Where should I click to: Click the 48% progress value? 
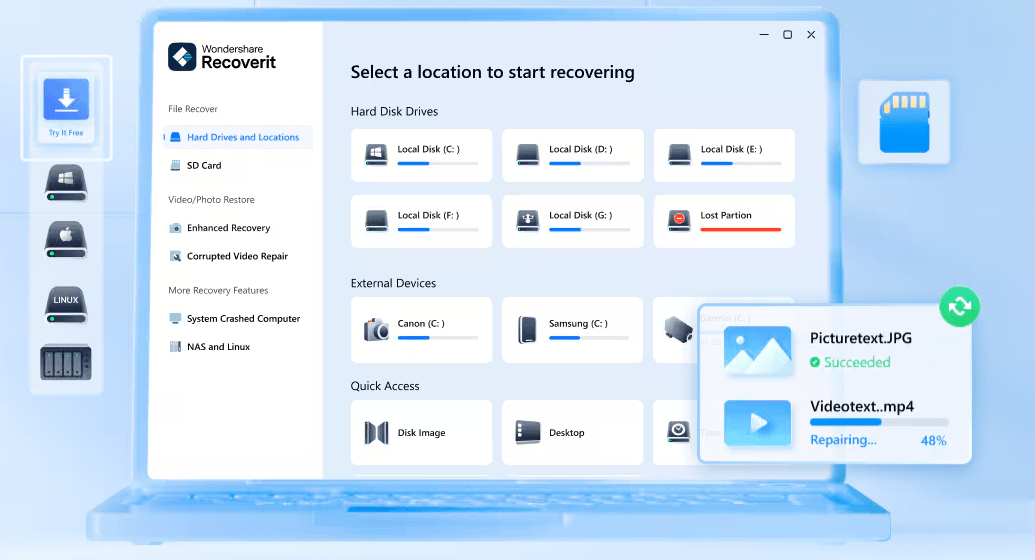[933, 440]
